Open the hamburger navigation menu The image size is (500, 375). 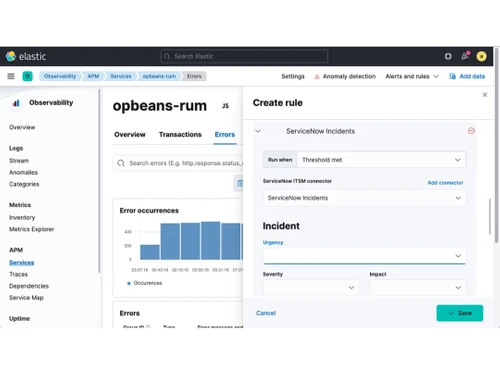[11, 76]
